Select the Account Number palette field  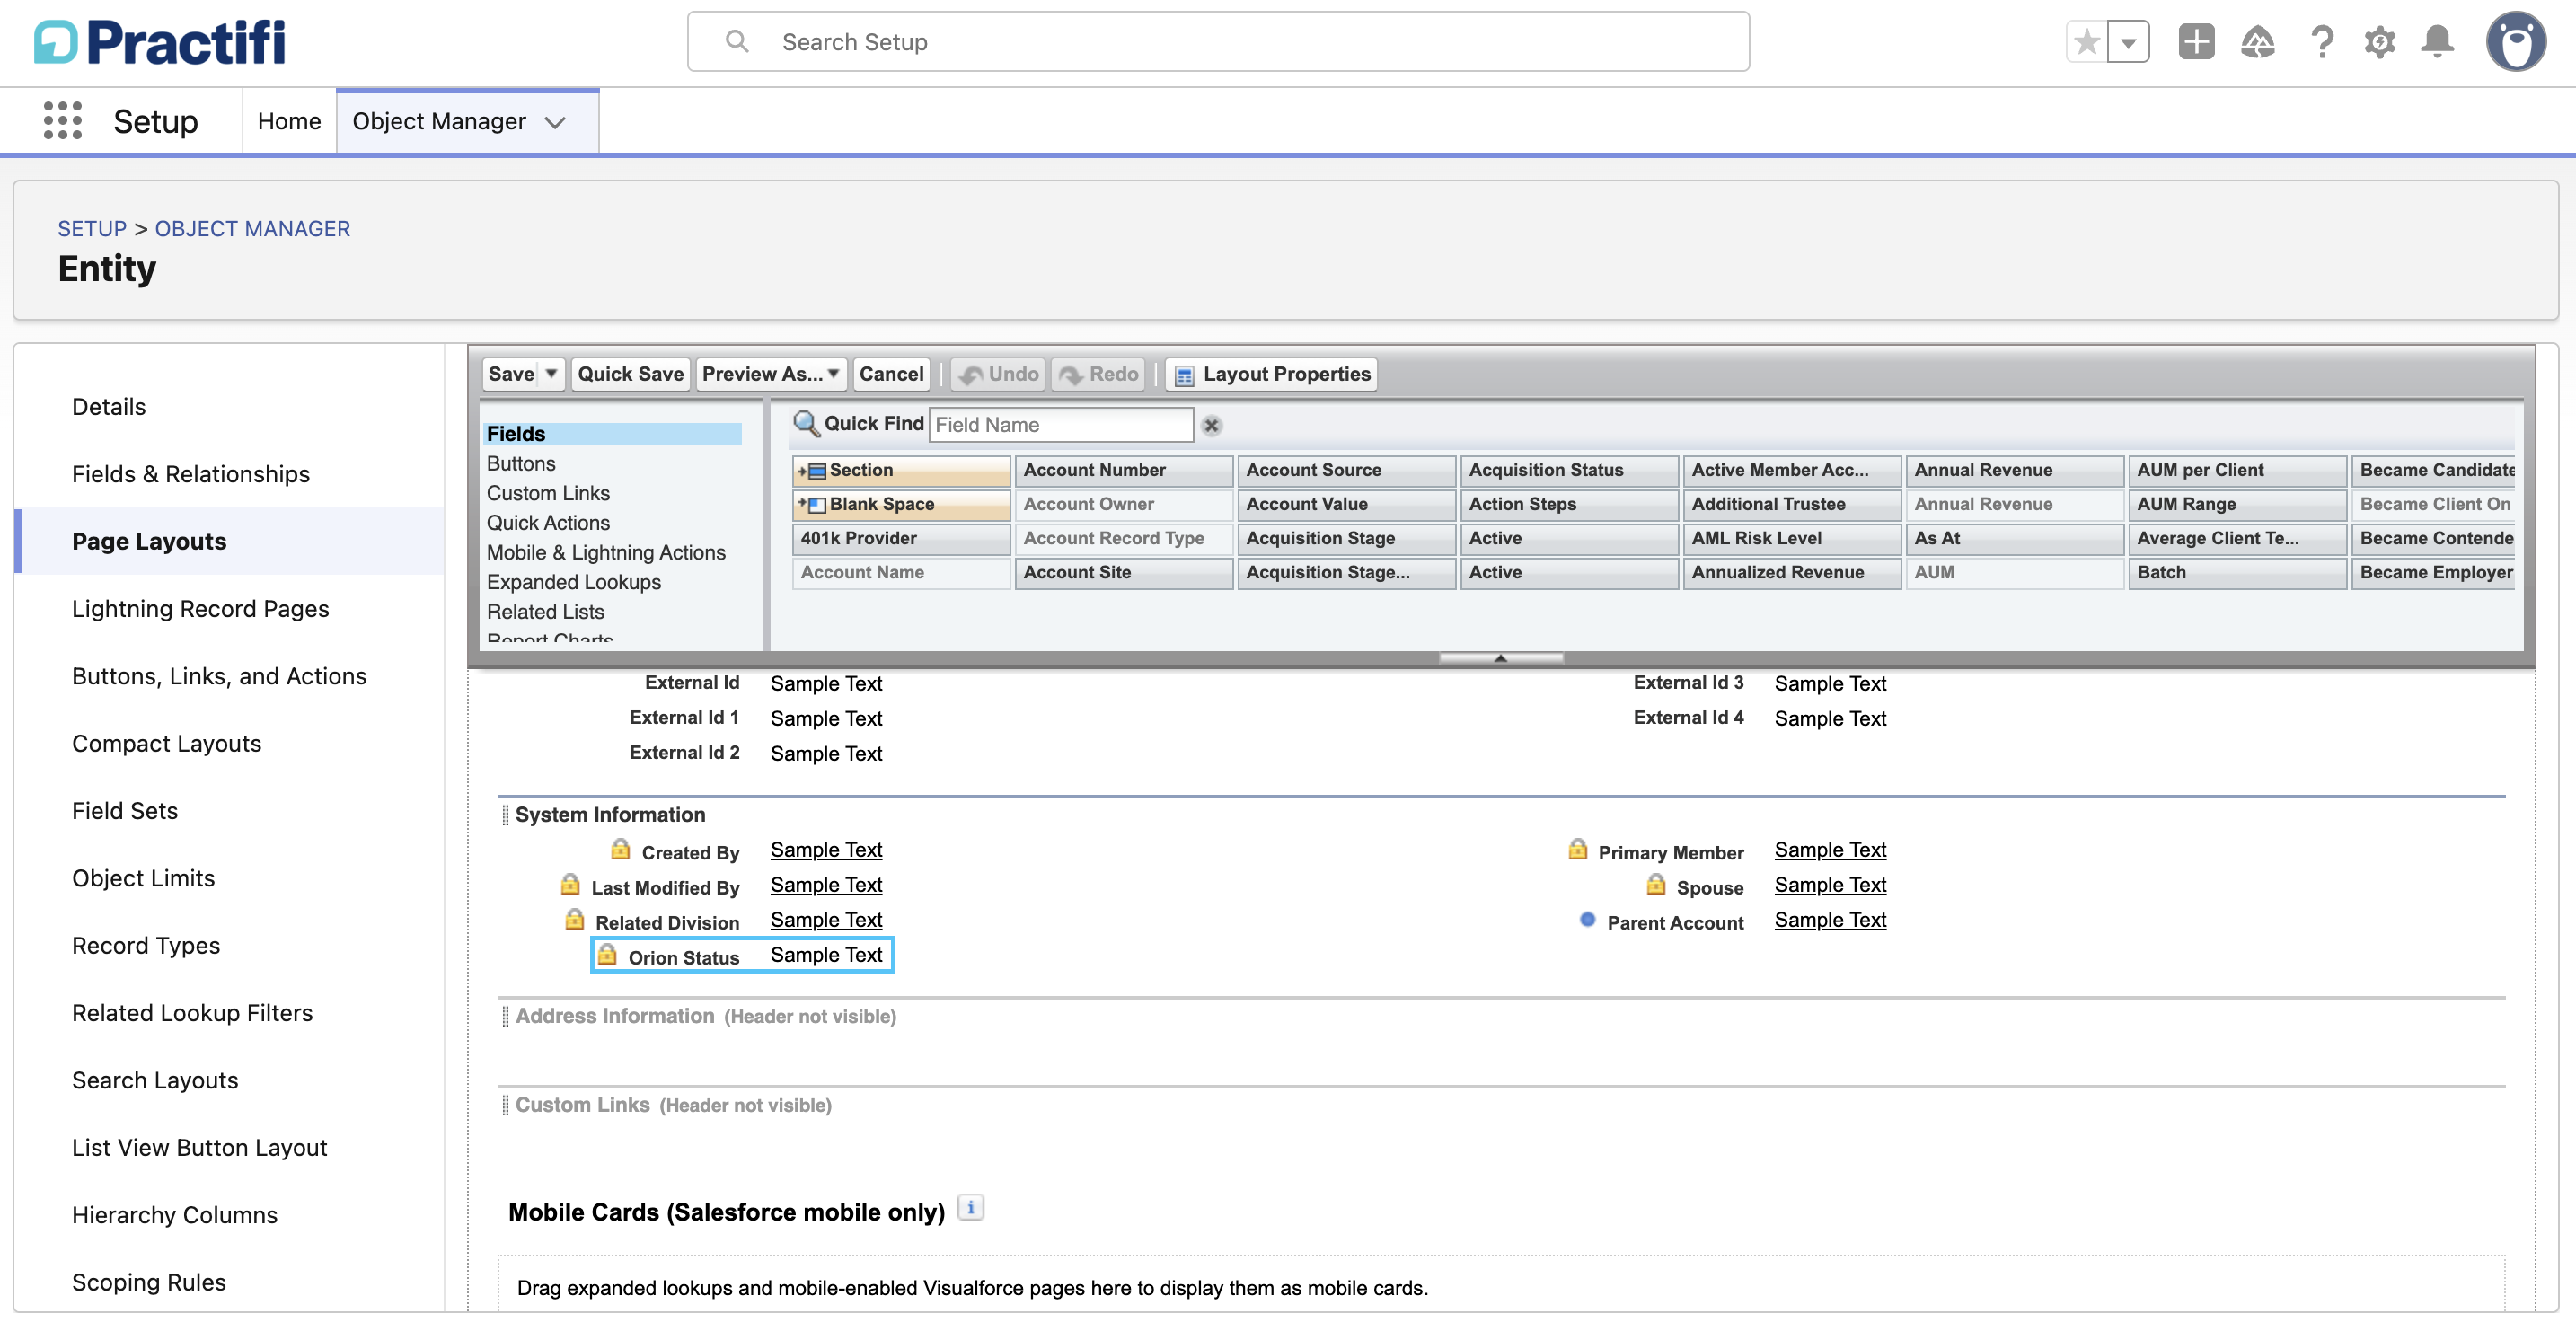point(1124,470)
